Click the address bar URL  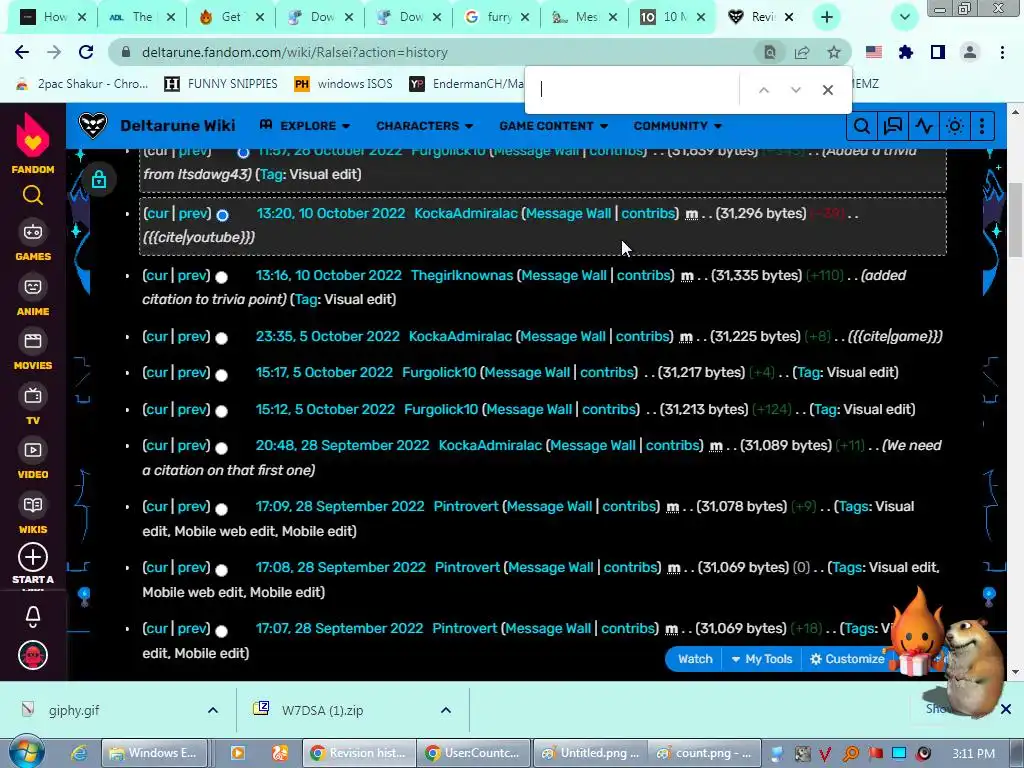coord(295,52)
